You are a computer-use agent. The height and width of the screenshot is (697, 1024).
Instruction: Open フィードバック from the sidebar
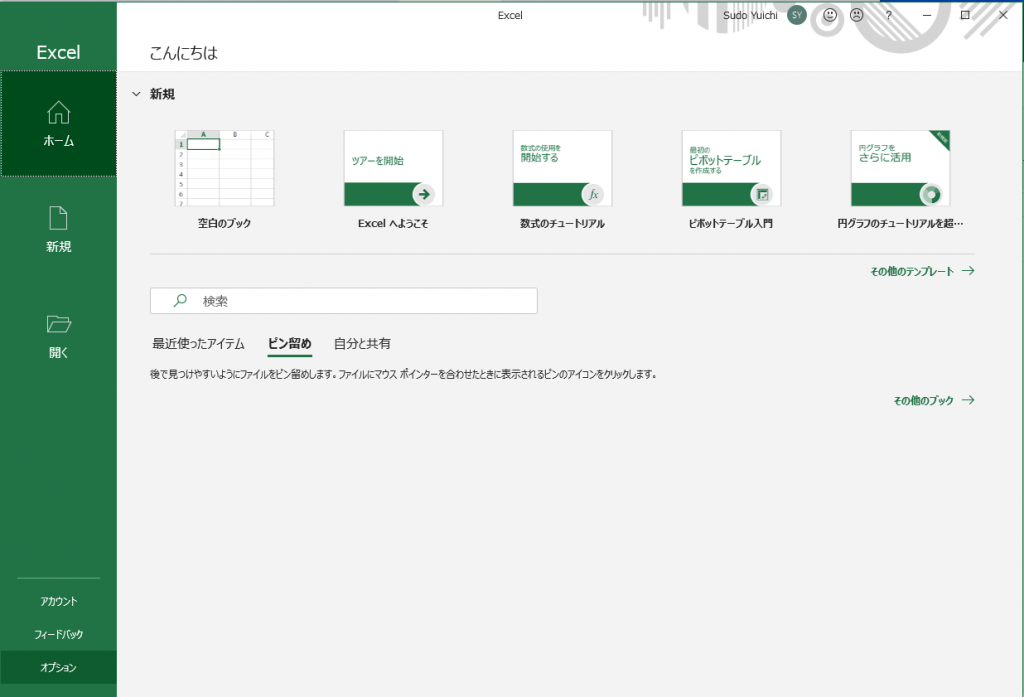pyautogui.click(x=58, y=633)
